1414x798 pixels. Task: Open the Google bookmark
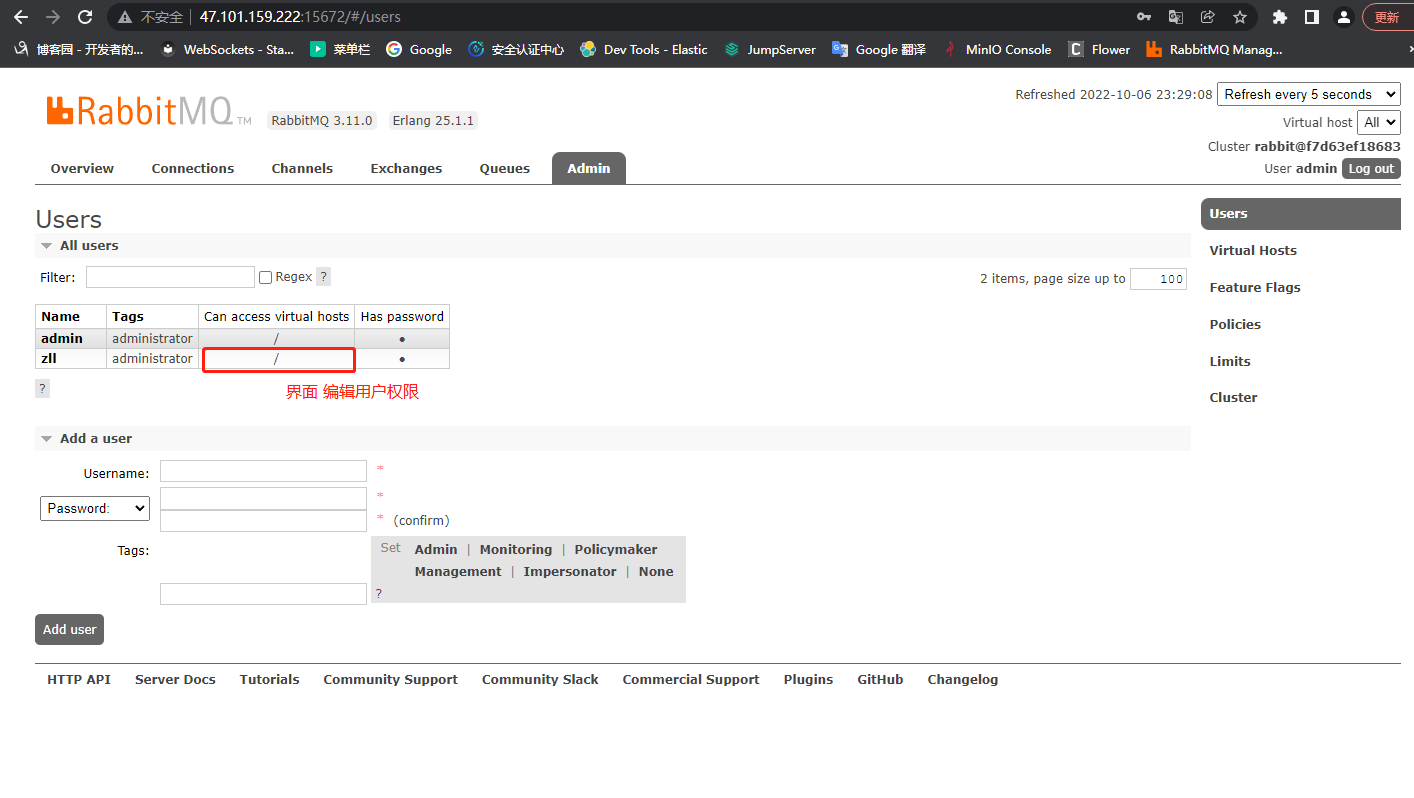coord(419,49)
